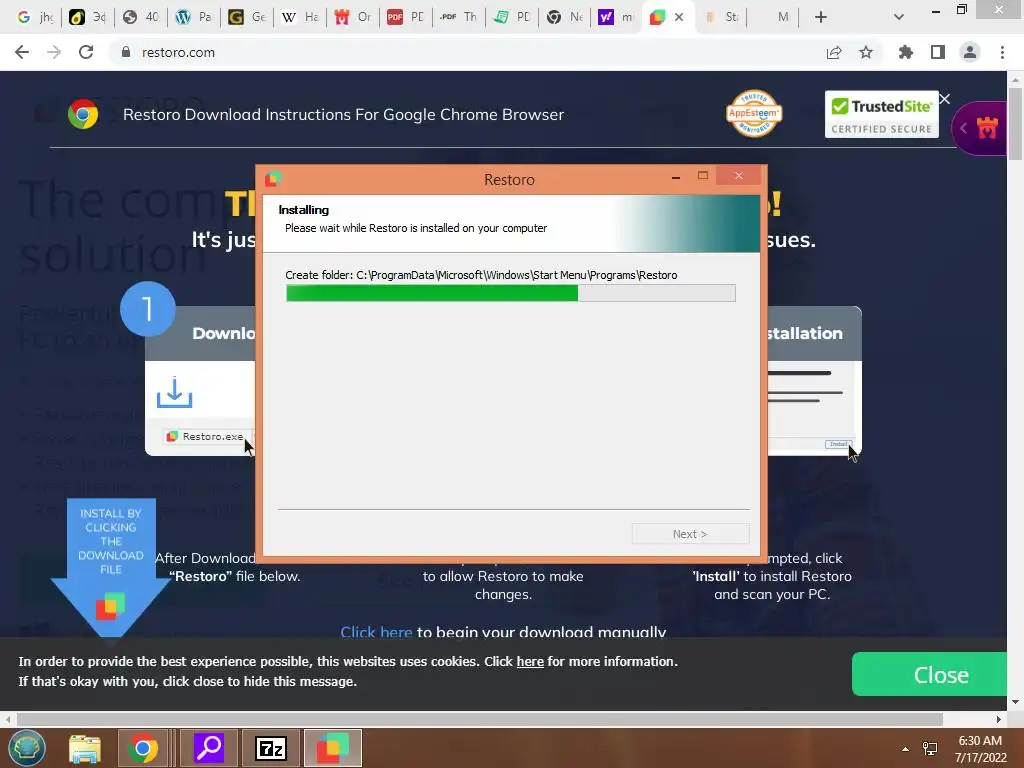1024x768 pixels.
Task: Switch to the Yahoo 'mi' tab
Action: tap(617, 17)
